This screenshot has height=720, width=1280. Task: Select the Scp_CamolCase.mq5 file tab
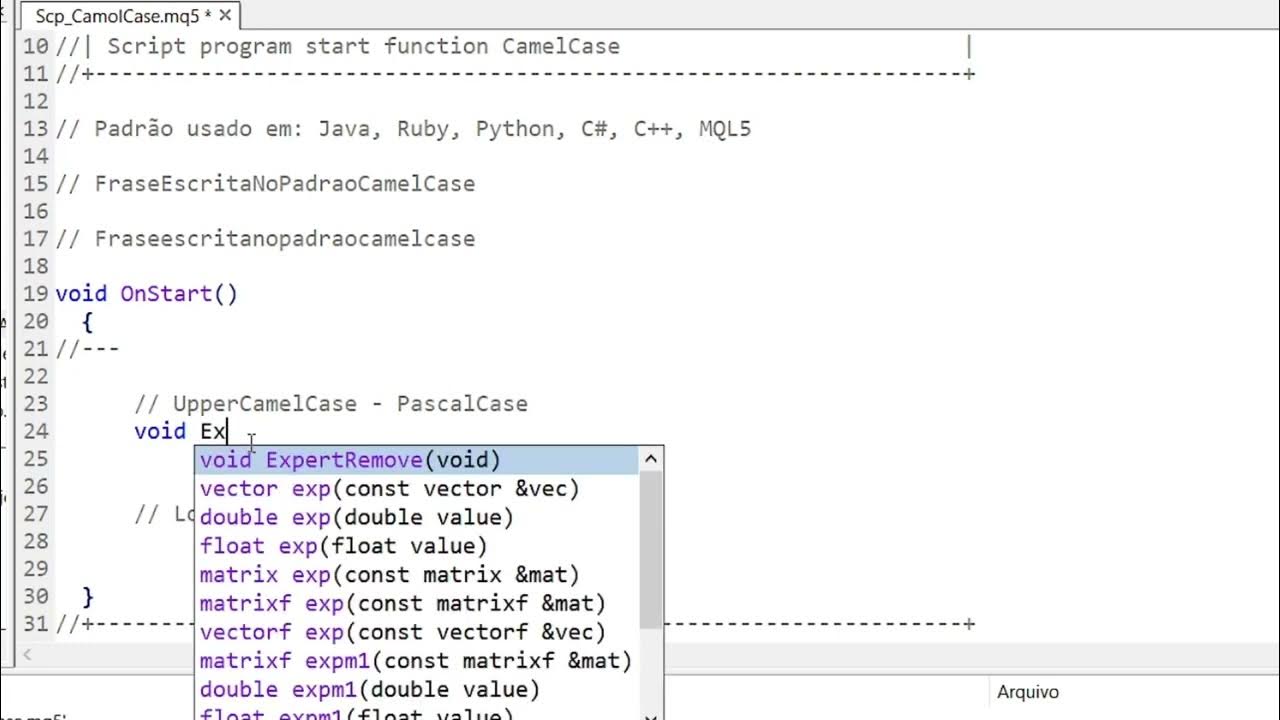coord(120,16)
